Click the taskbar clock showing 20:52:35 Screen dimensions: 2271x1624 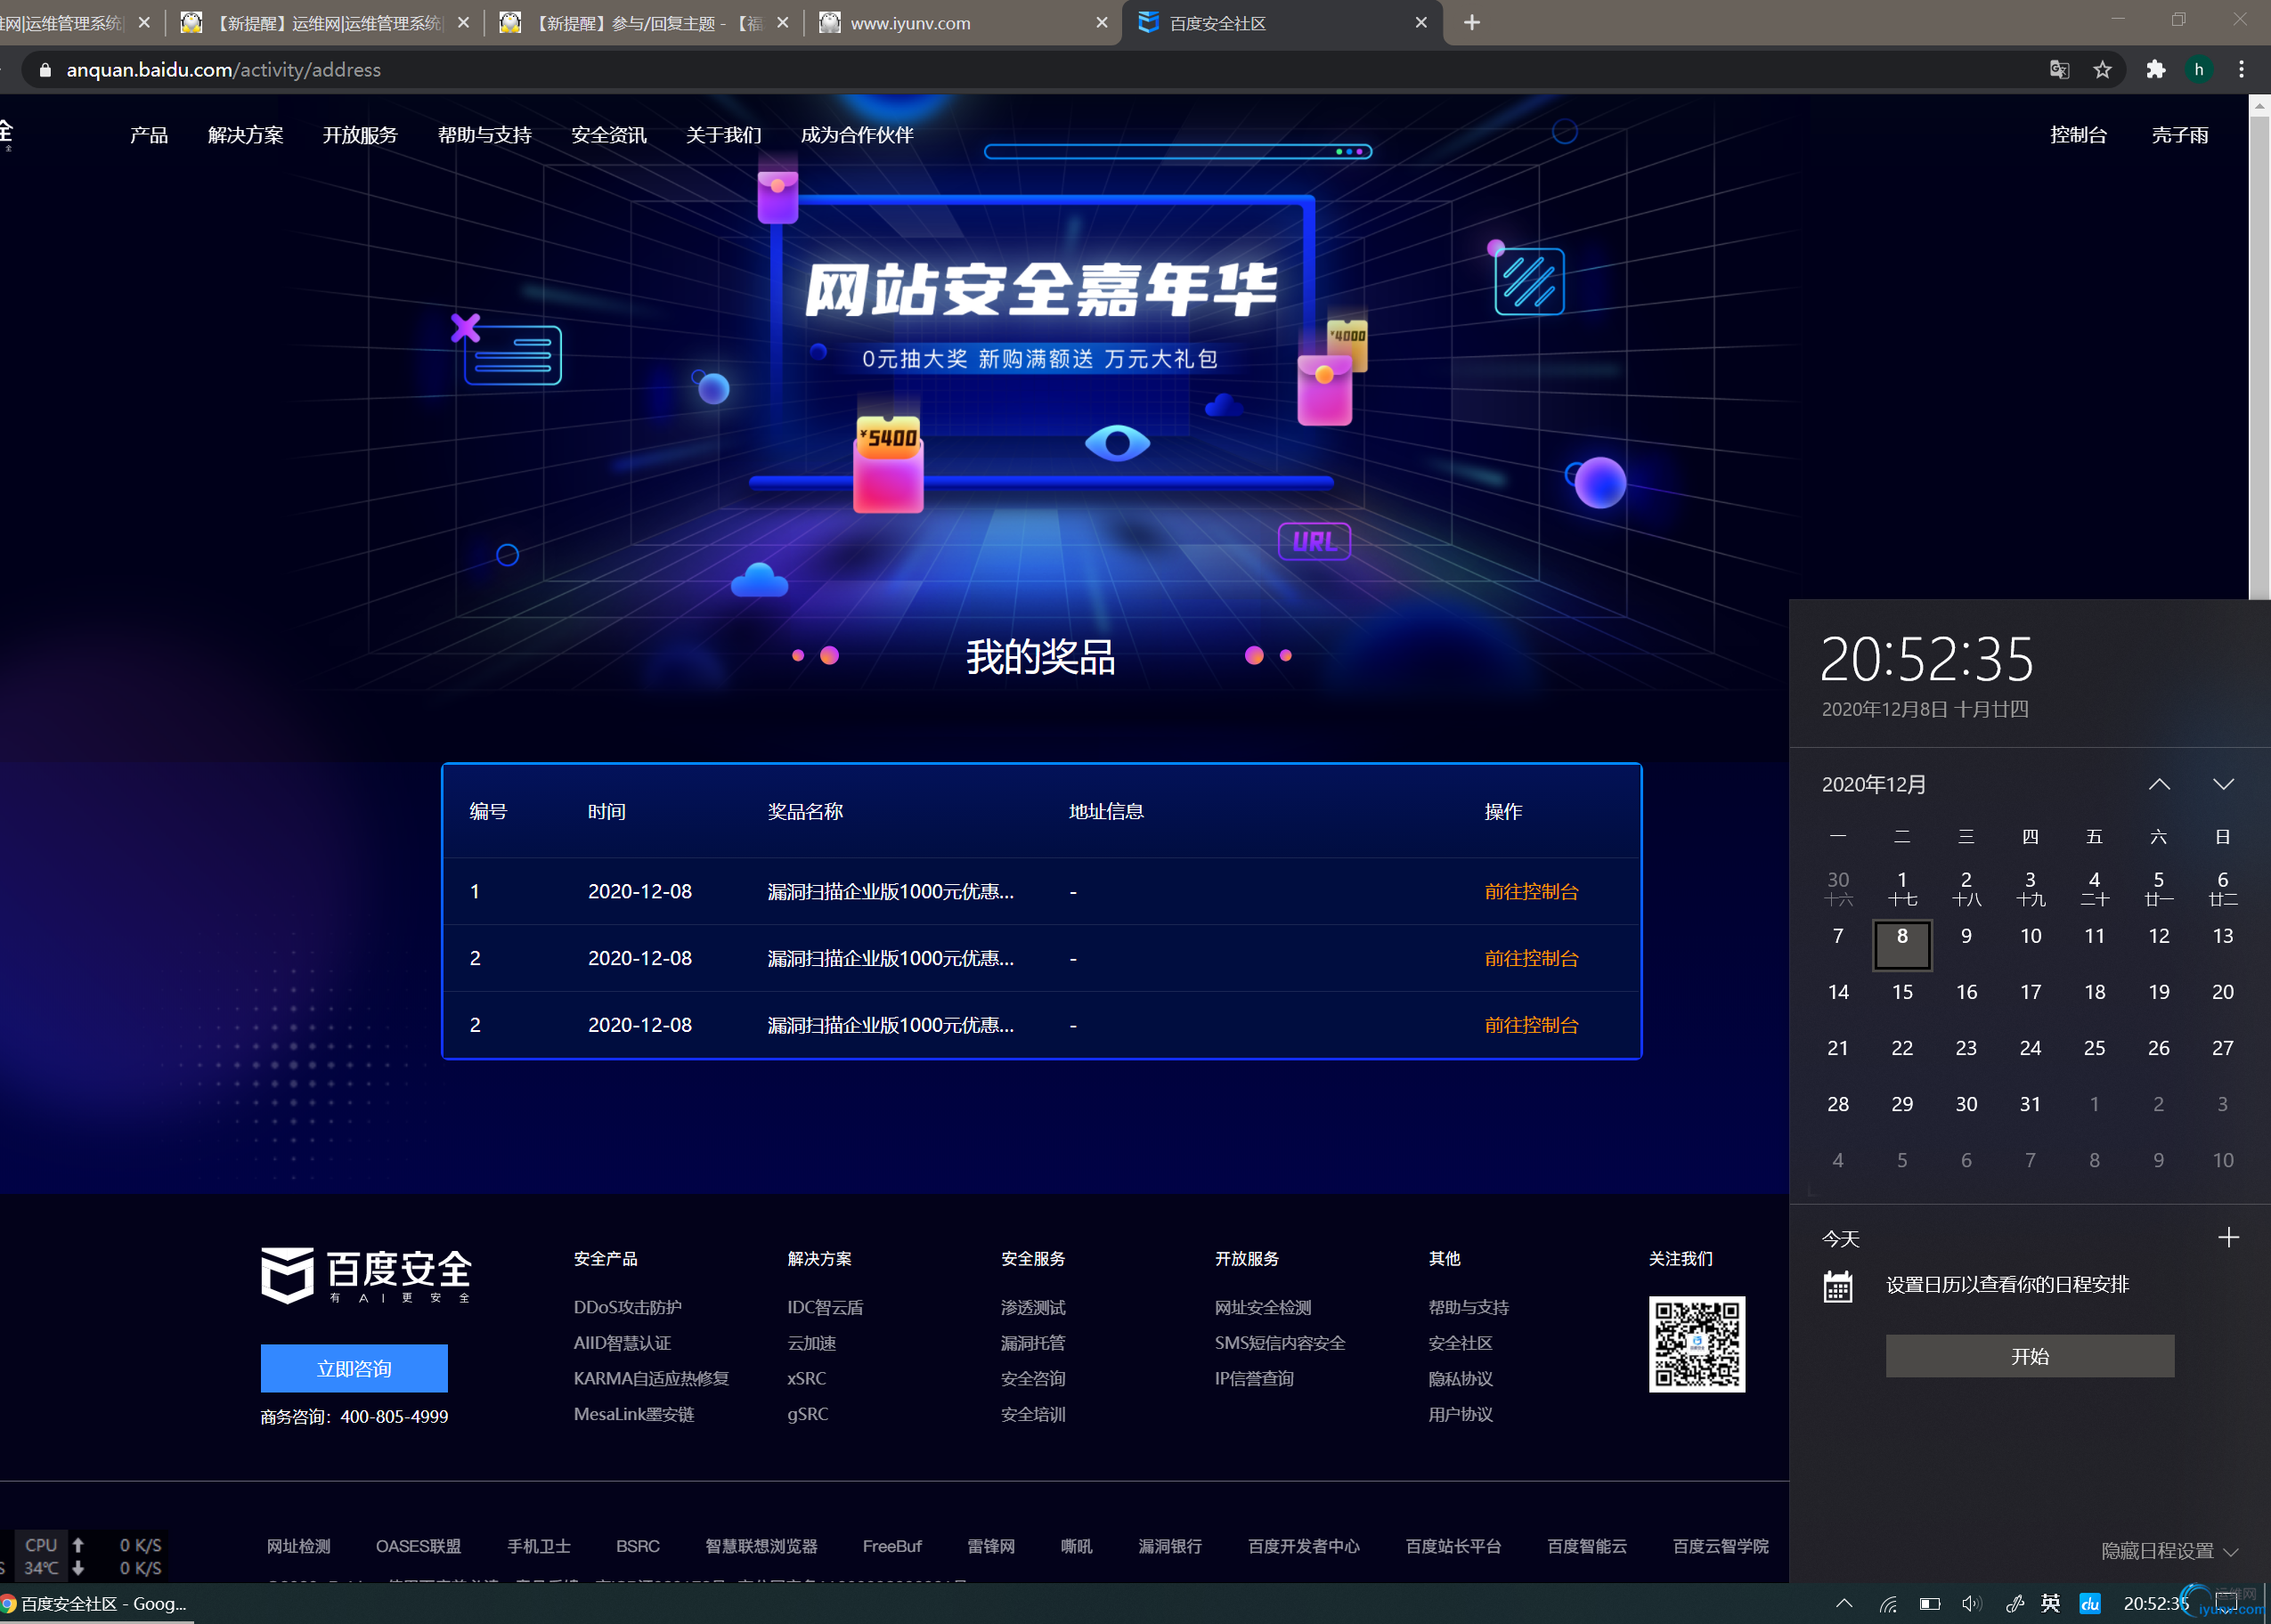[2157, 1604]
